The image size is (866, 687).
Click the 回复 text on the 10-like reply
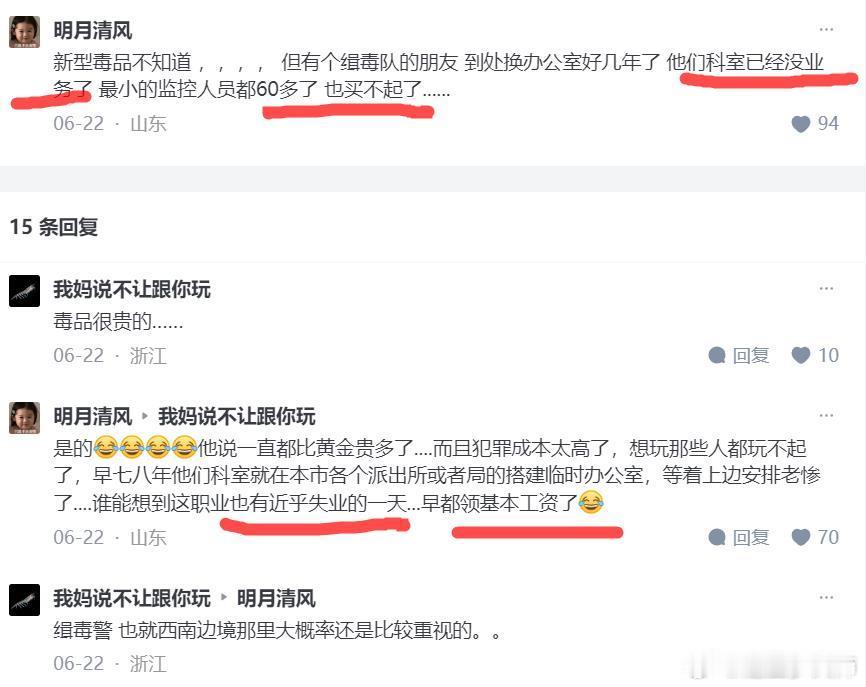point(751,355)
